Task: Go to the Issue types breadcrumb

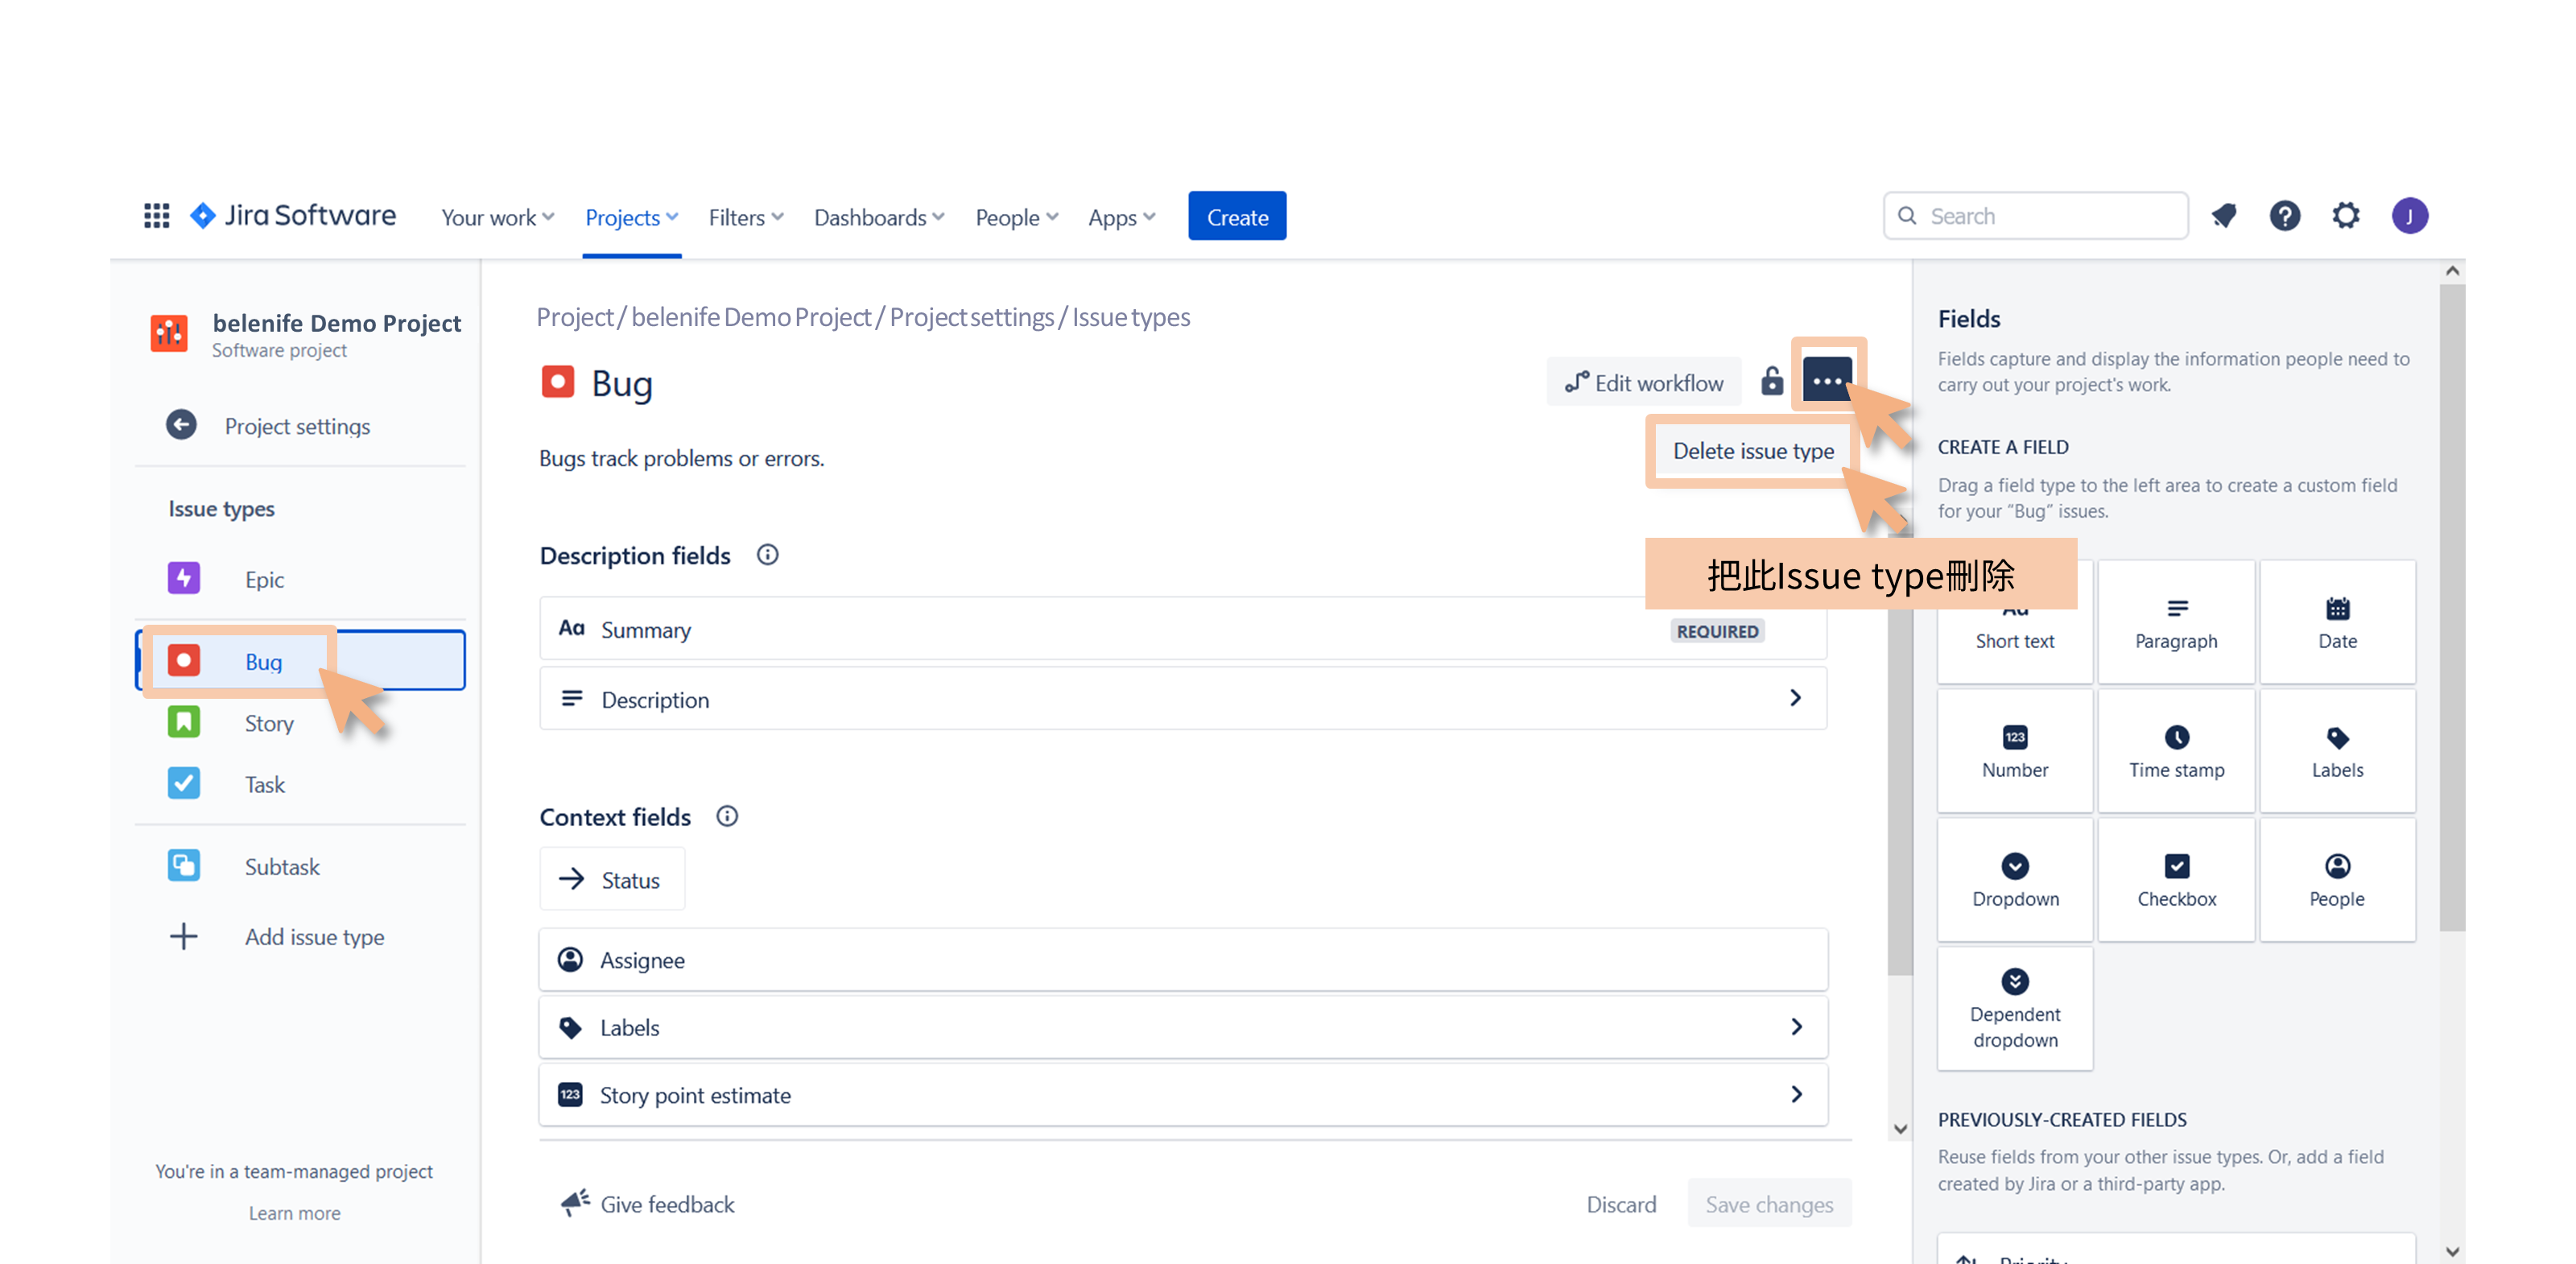Action: (1131, 317)
